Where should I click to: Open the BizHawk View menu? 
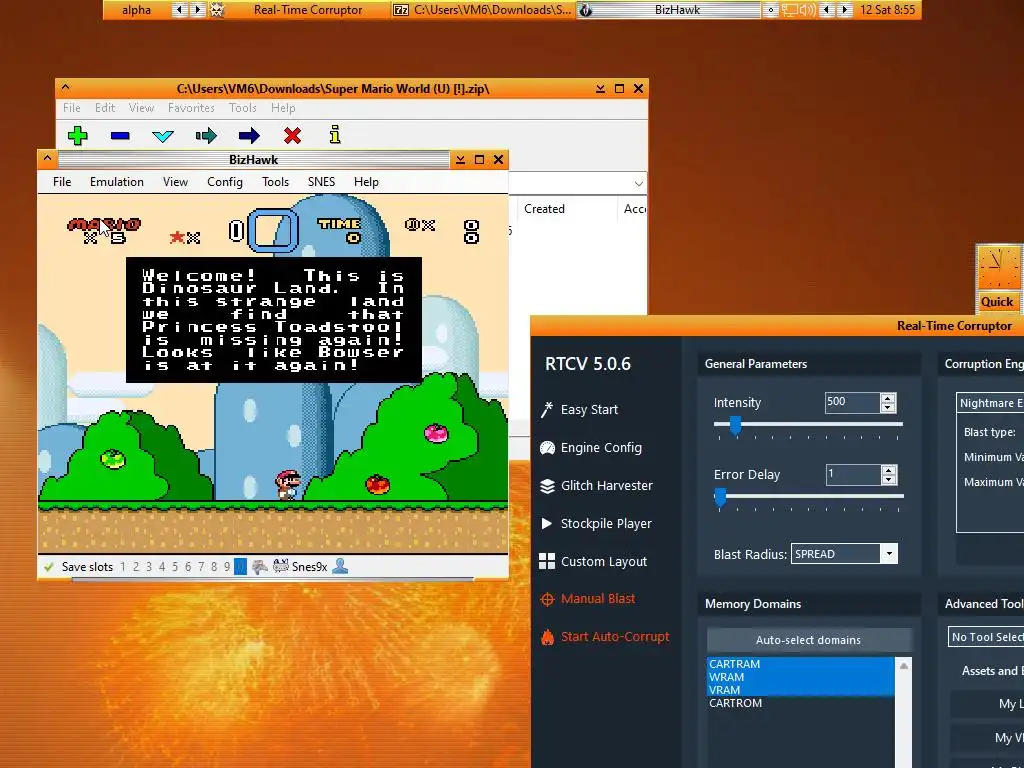tap(175, 182)
